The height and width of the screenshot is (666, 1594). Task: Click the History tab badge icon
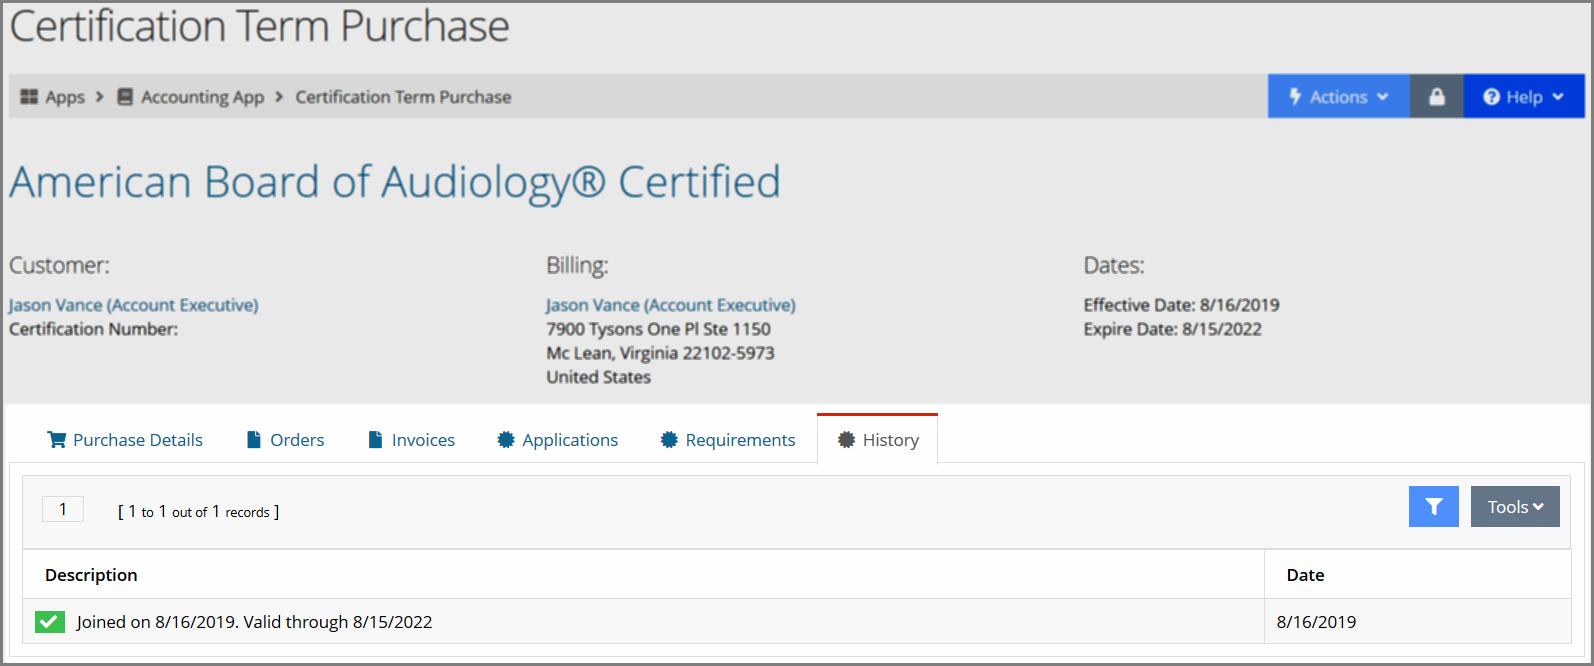[x=846, y=440]
